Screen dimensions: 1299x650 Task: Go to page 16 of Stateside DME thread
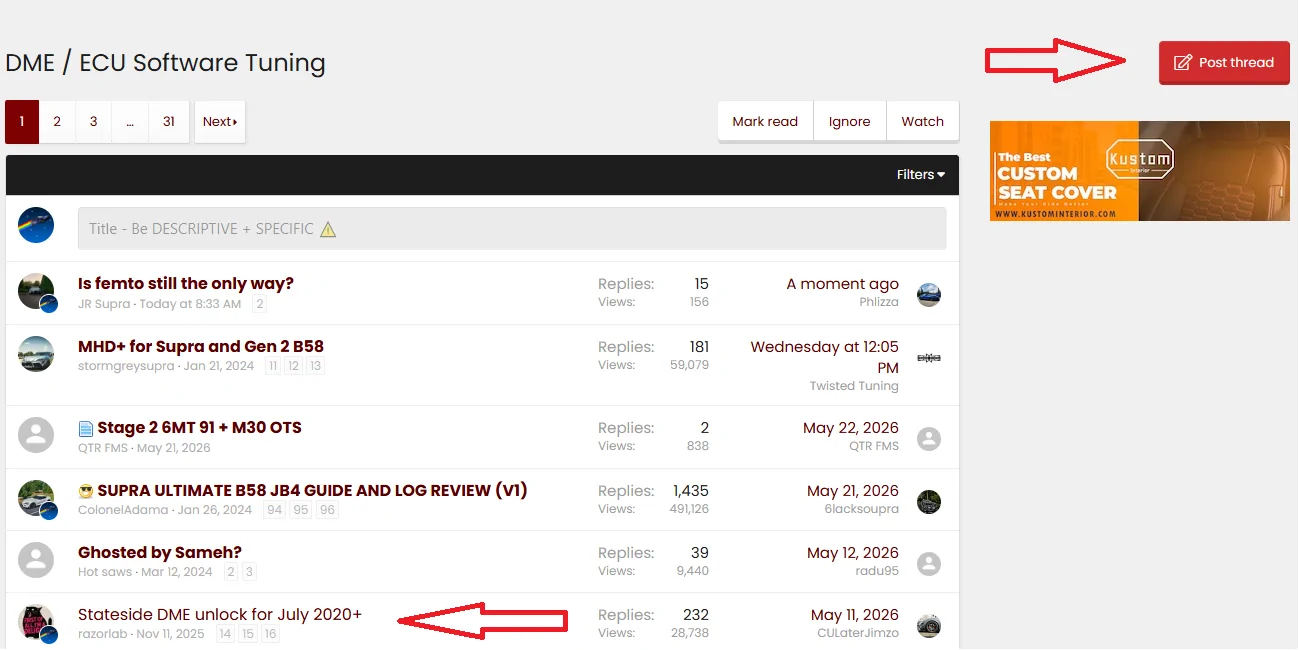[270, 634]
